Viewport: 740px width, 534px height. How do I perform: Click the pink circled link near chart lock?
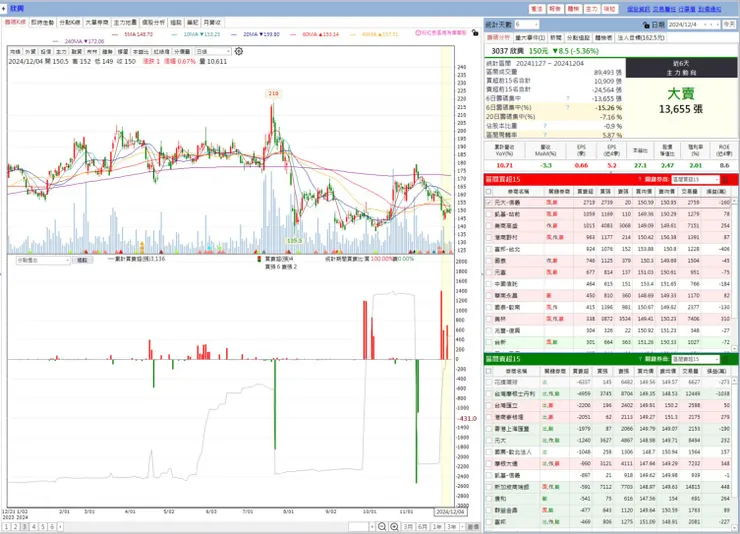[x=441, y=33]
